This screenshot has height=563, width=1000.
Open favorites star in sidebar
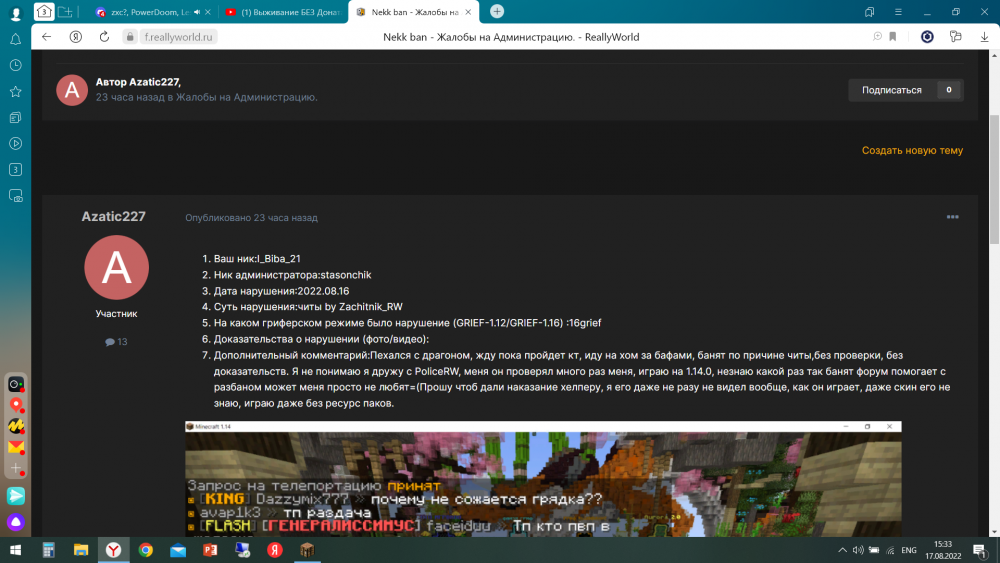(x=15, y=91)
